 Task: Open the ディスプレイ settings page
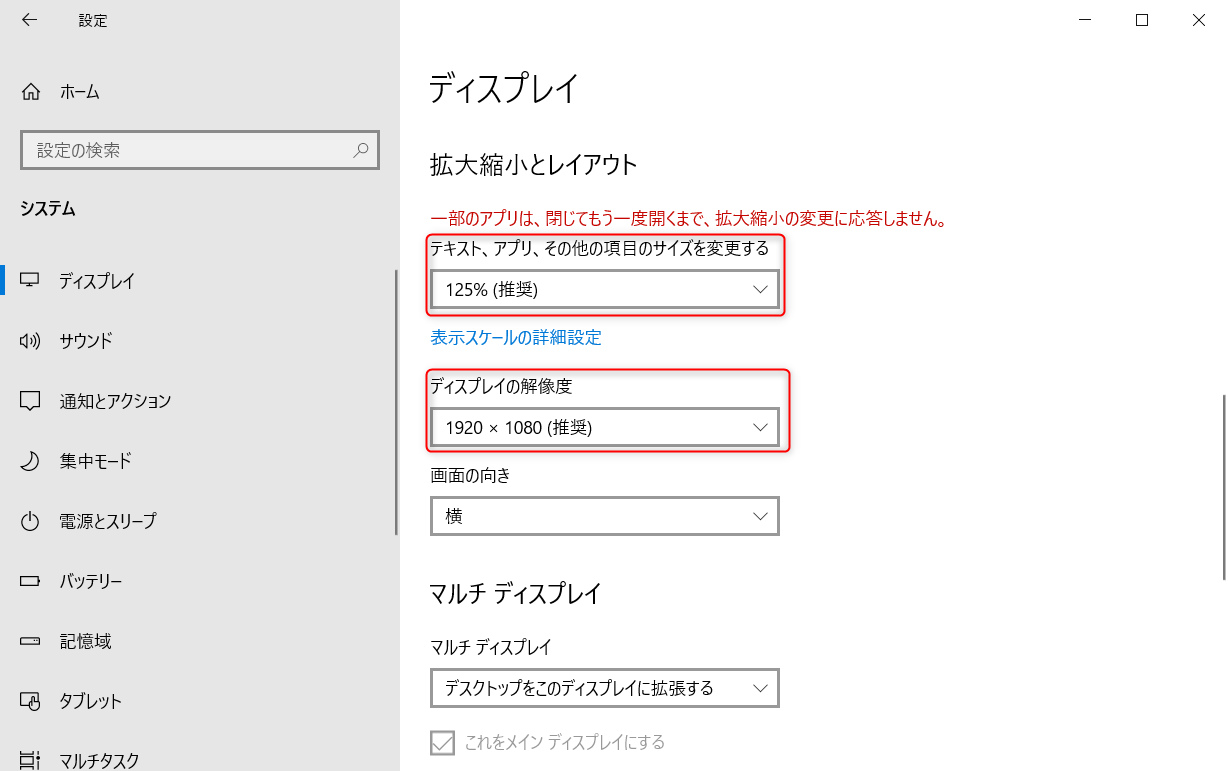[x=198, y=281]
